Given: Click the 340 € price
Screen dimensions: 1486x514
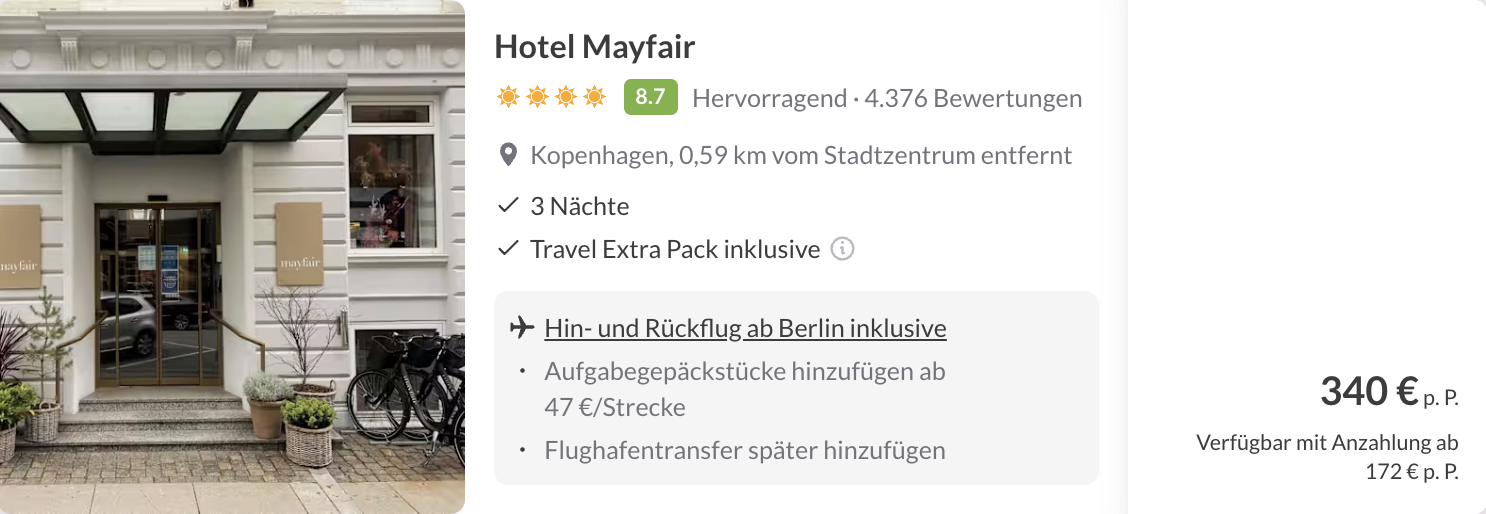Looking at the screenshot, I should [x=1369, y=392].
